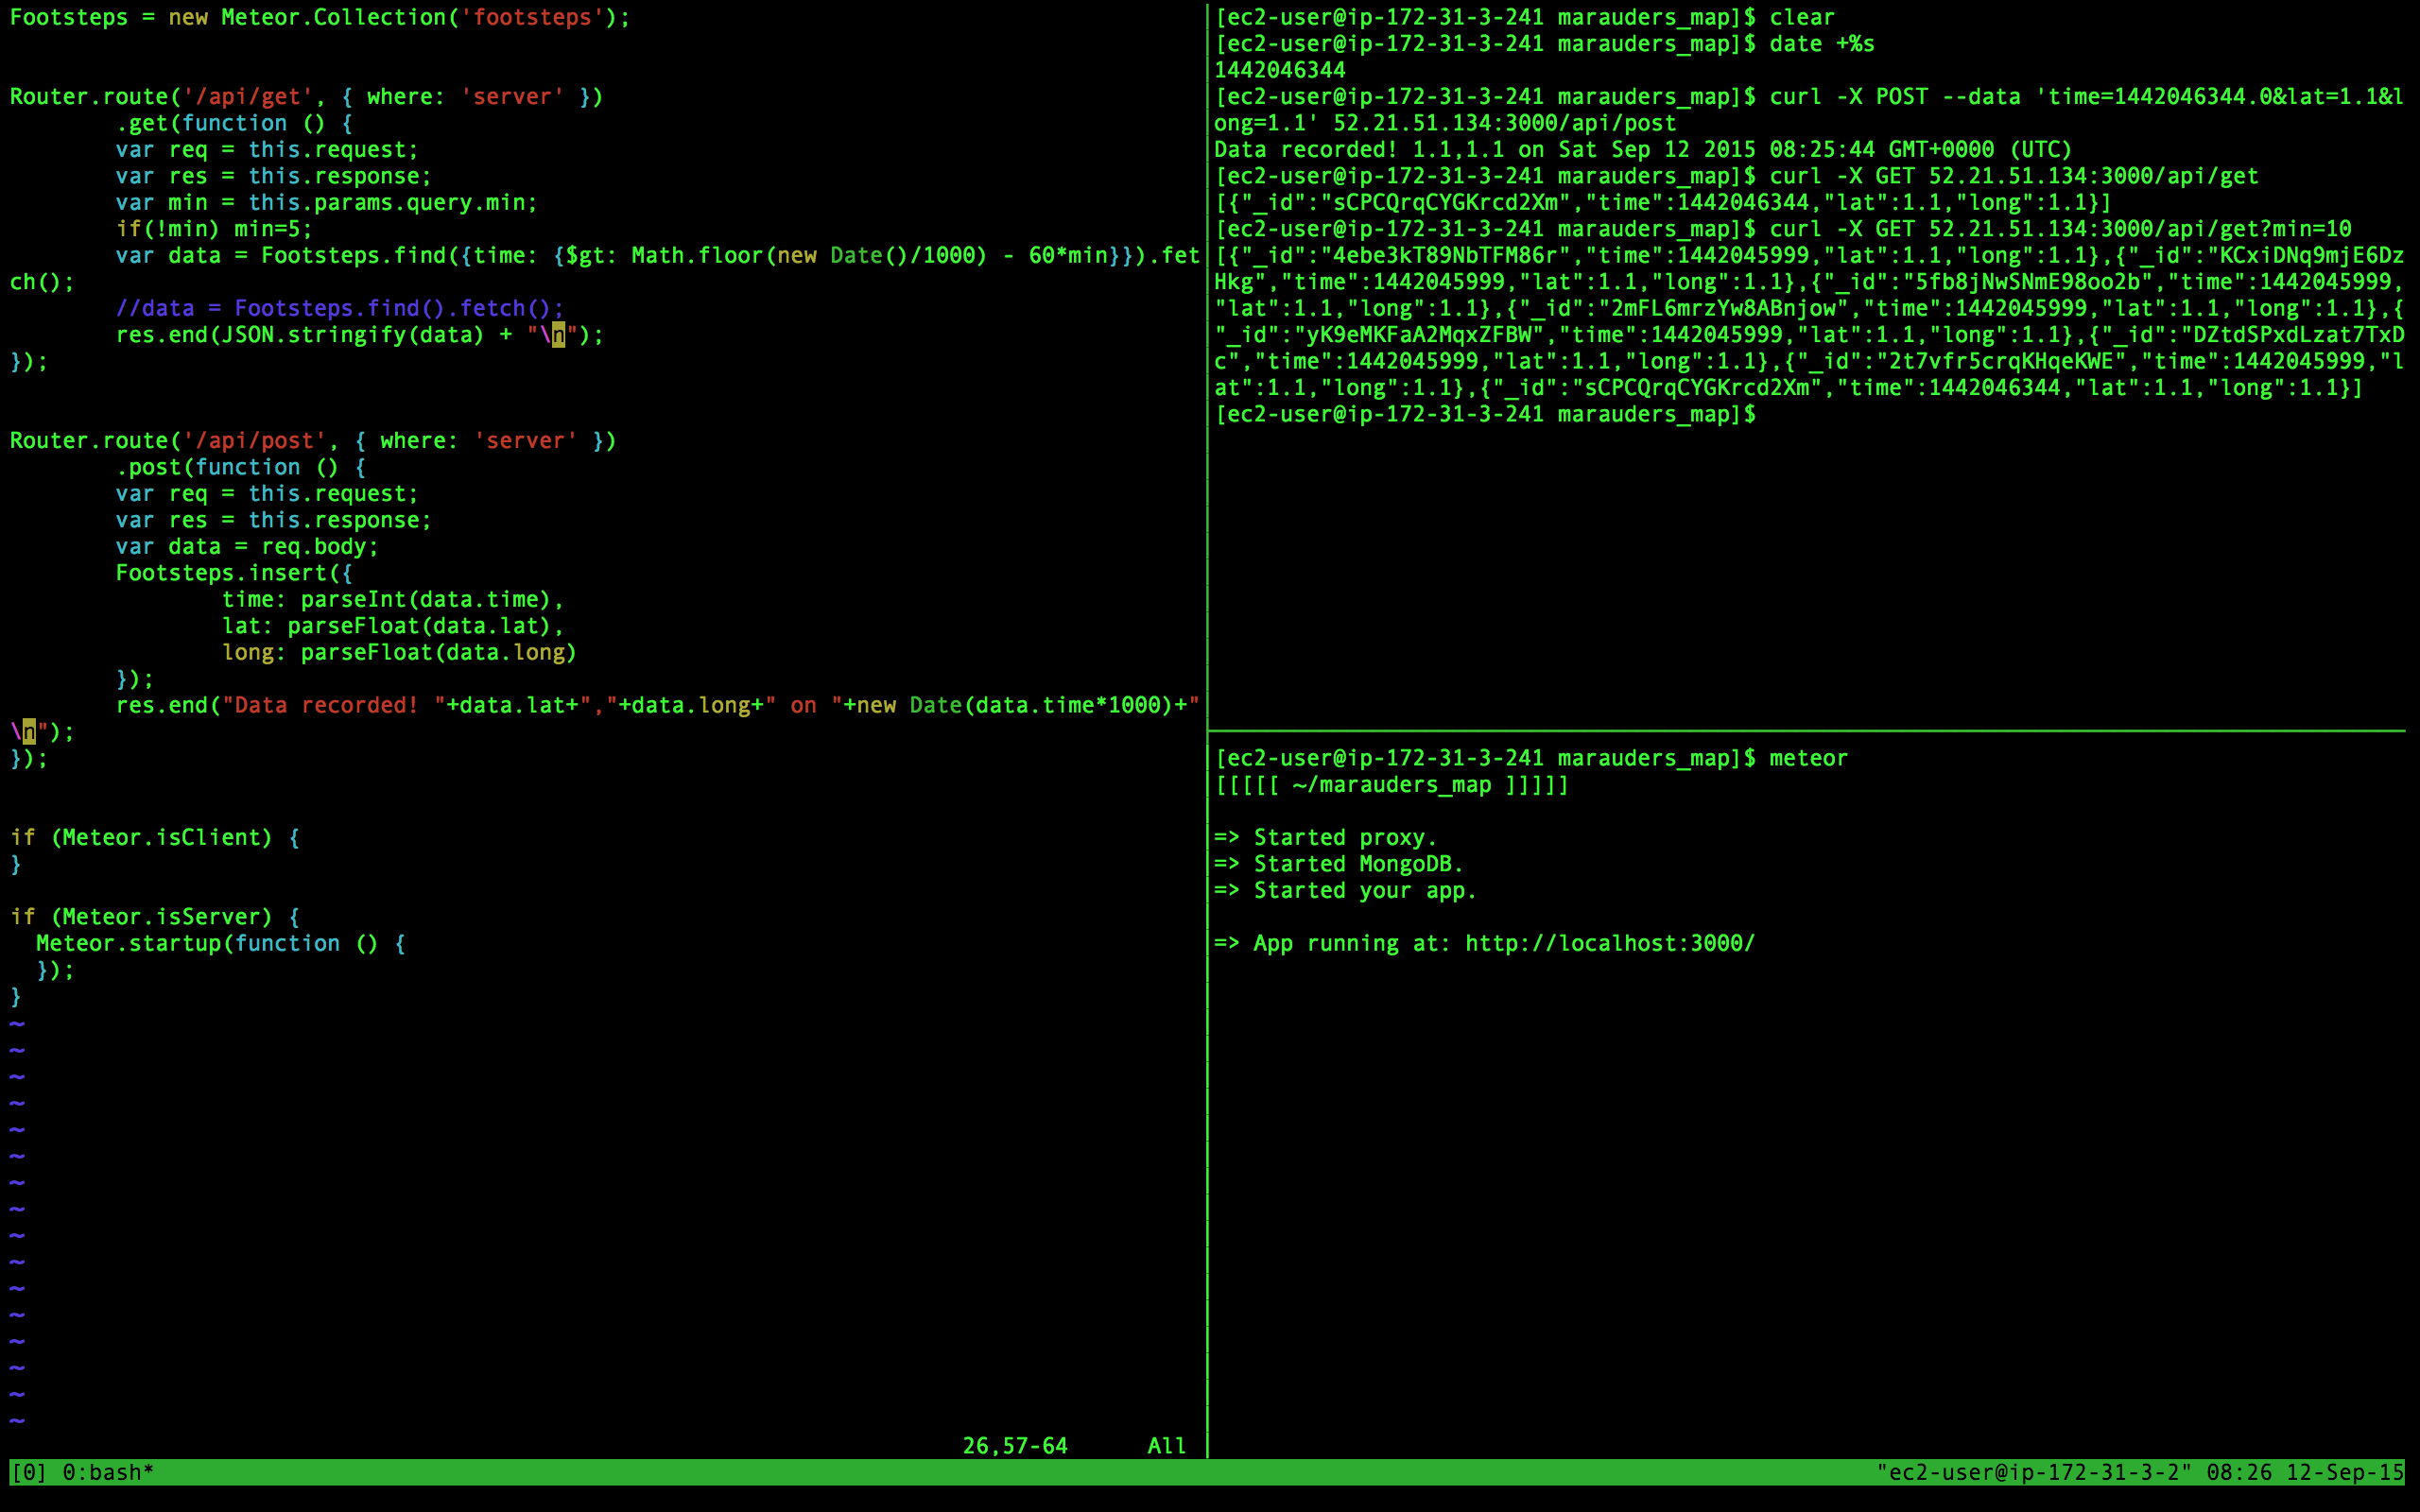Click the curl GET with ?min=10 command
Image resolution: width=2420 pixels, height=1512 pixels.
pyautogui.click(x=2060, y=229)
